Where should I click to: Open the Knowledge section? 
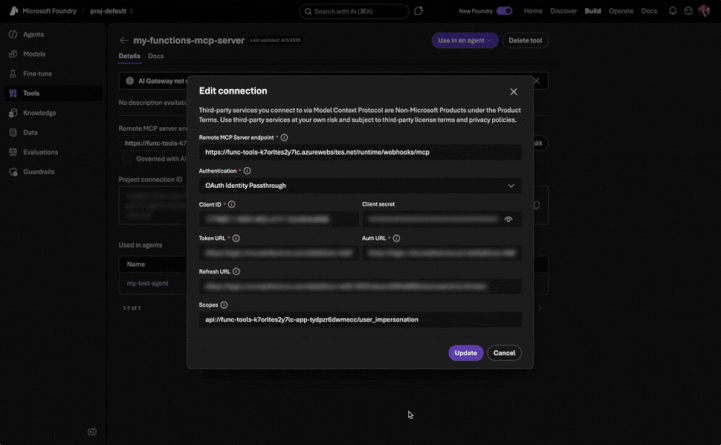40,113
